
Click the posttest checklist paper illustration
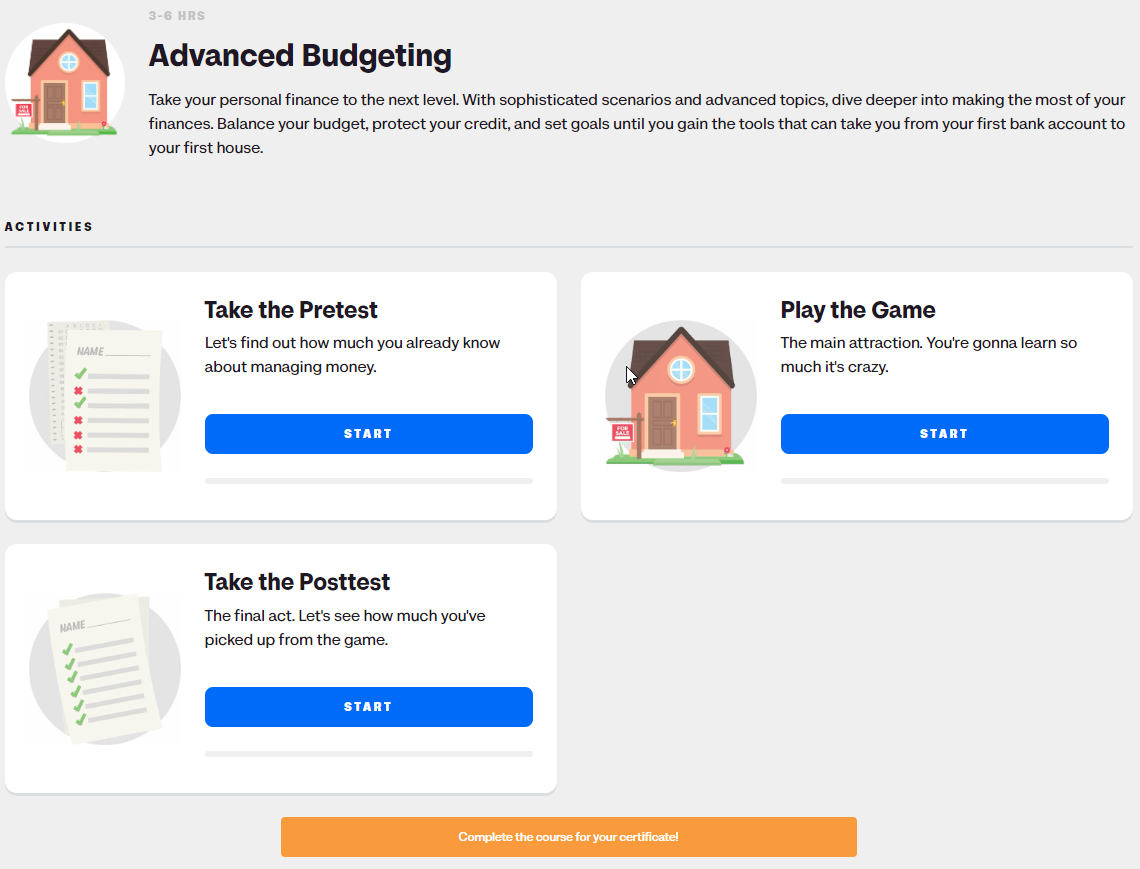(105, 668)
